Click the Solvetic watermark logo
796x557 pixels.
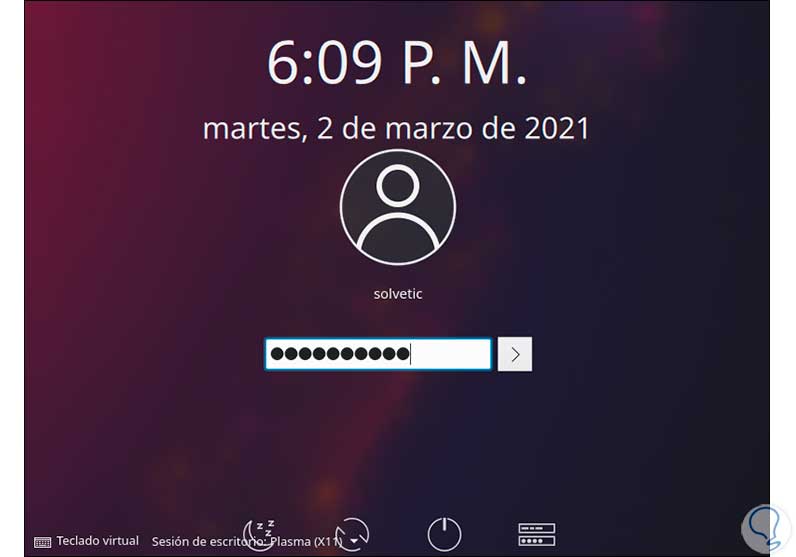point(766,528)
